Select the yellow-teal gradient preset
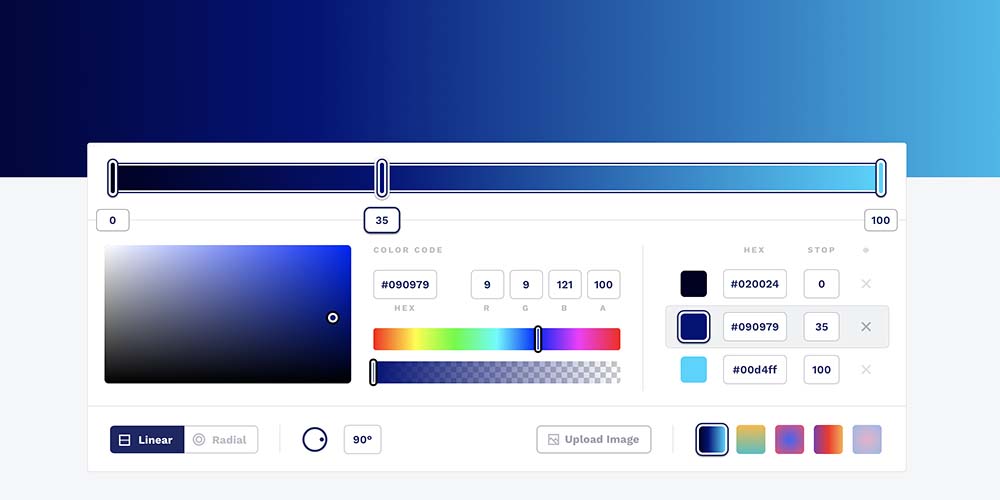1000x500 pixels. pos(751,439)
